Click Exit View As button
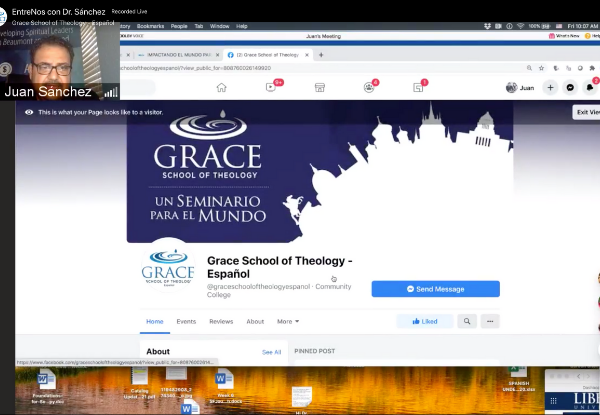Screen dimensions: 600x415 (x=586, y=112)
